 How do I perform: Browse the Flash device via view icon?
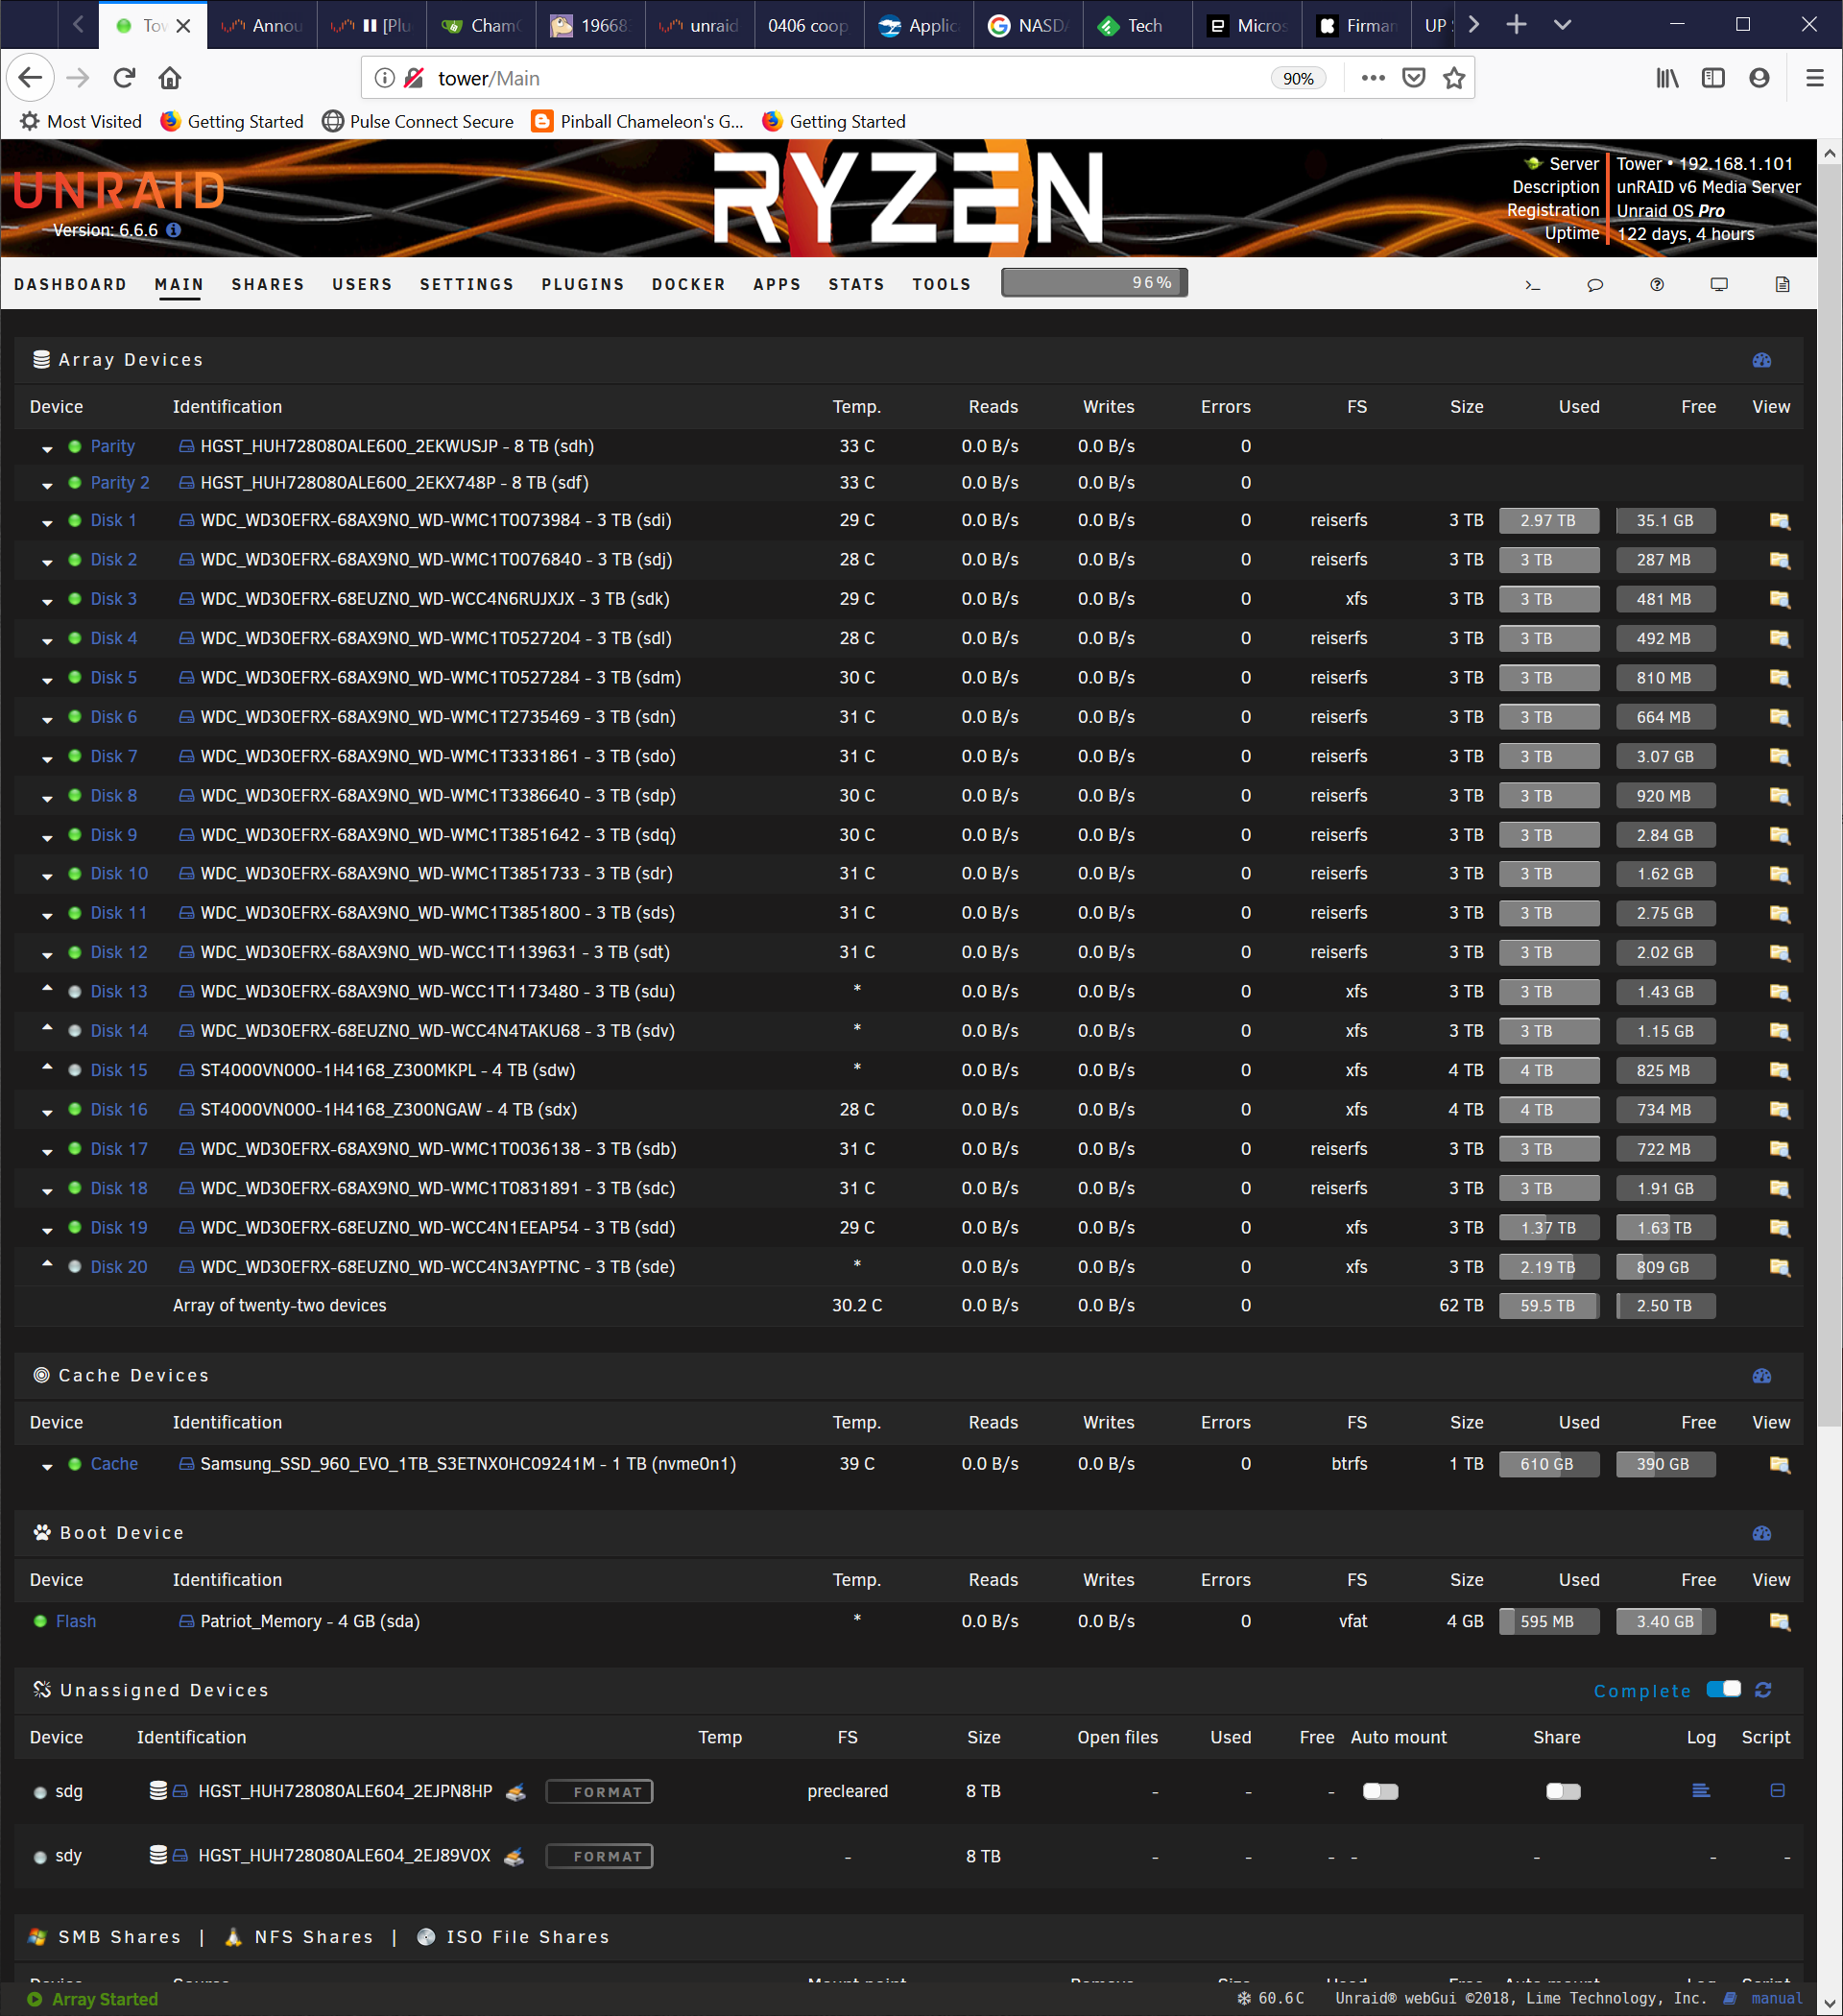pyautogui.click(x=1779, y=1621)
